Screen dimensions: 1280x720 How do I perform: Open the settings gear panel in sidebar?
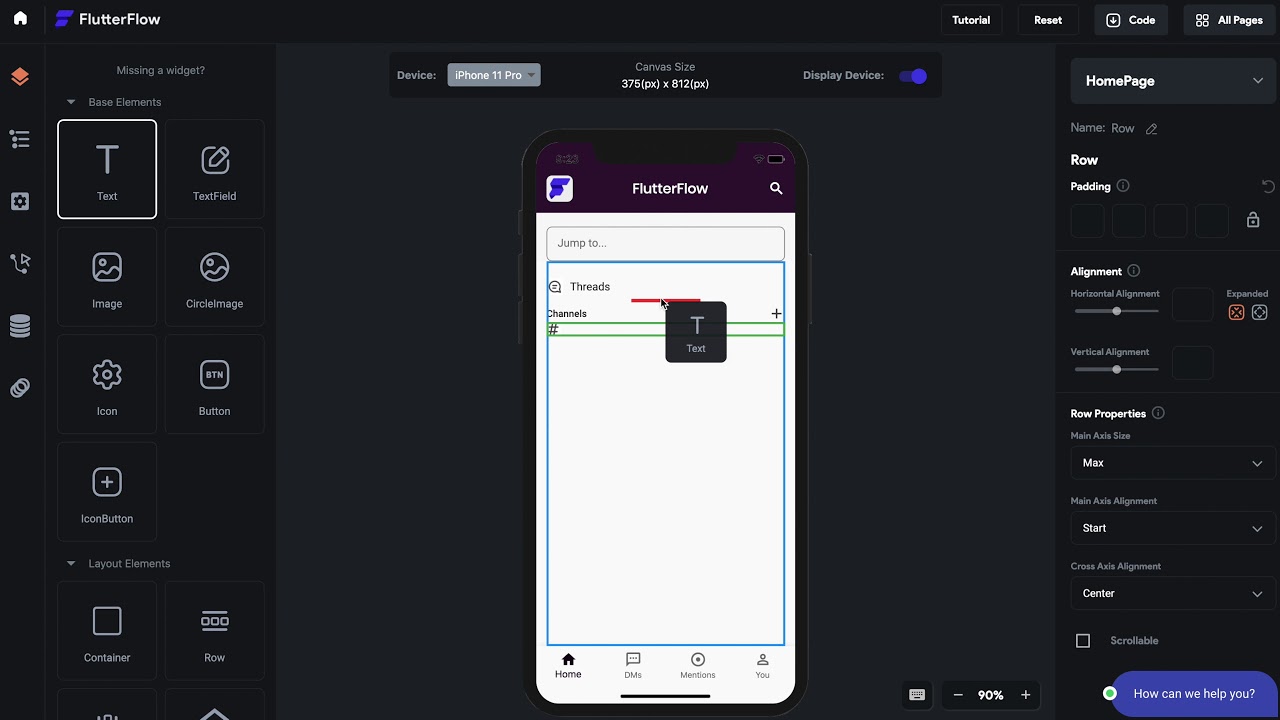20,201
